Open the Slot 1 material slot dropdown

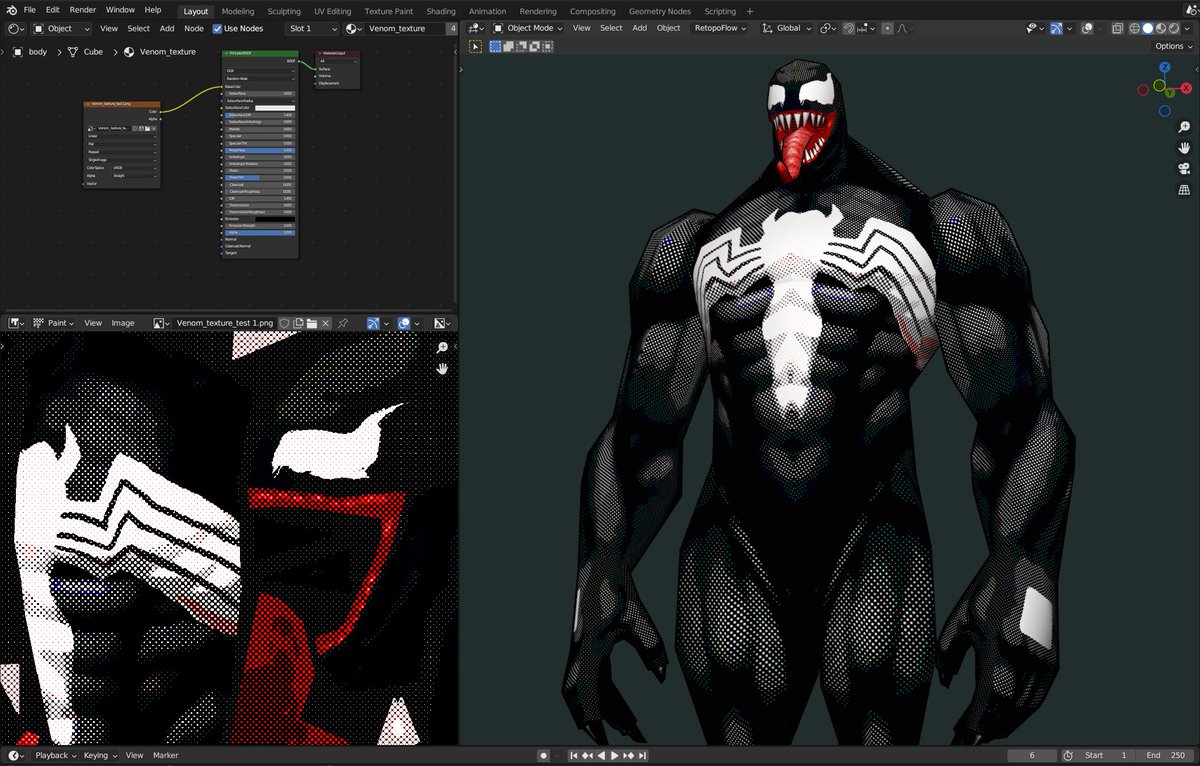tap(312, 29)
